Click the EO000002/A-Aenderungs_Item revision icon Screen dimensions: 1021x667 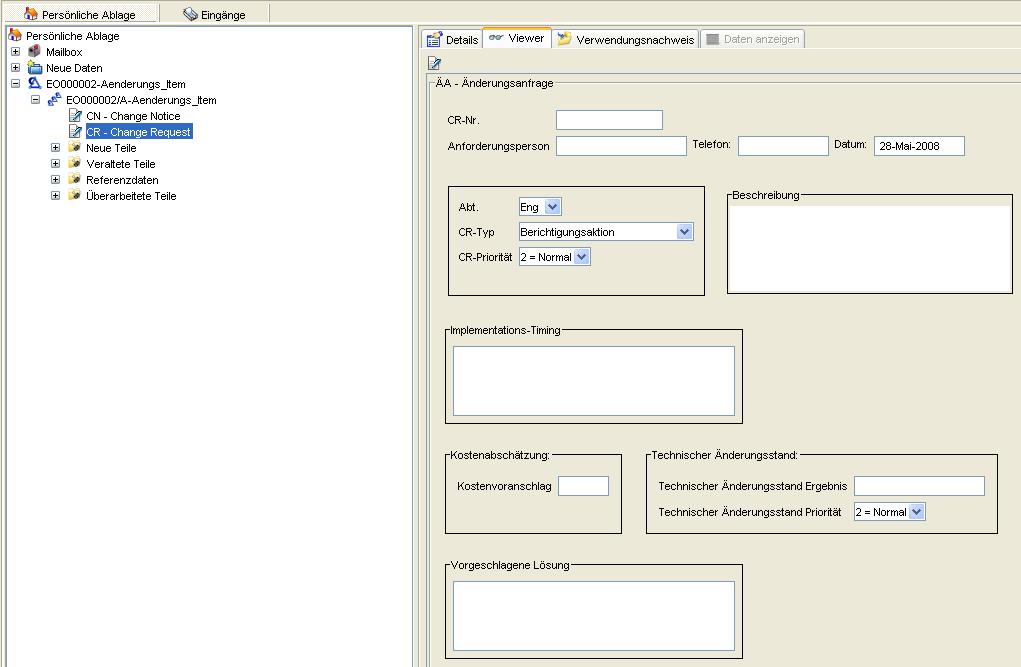[55, 100]
